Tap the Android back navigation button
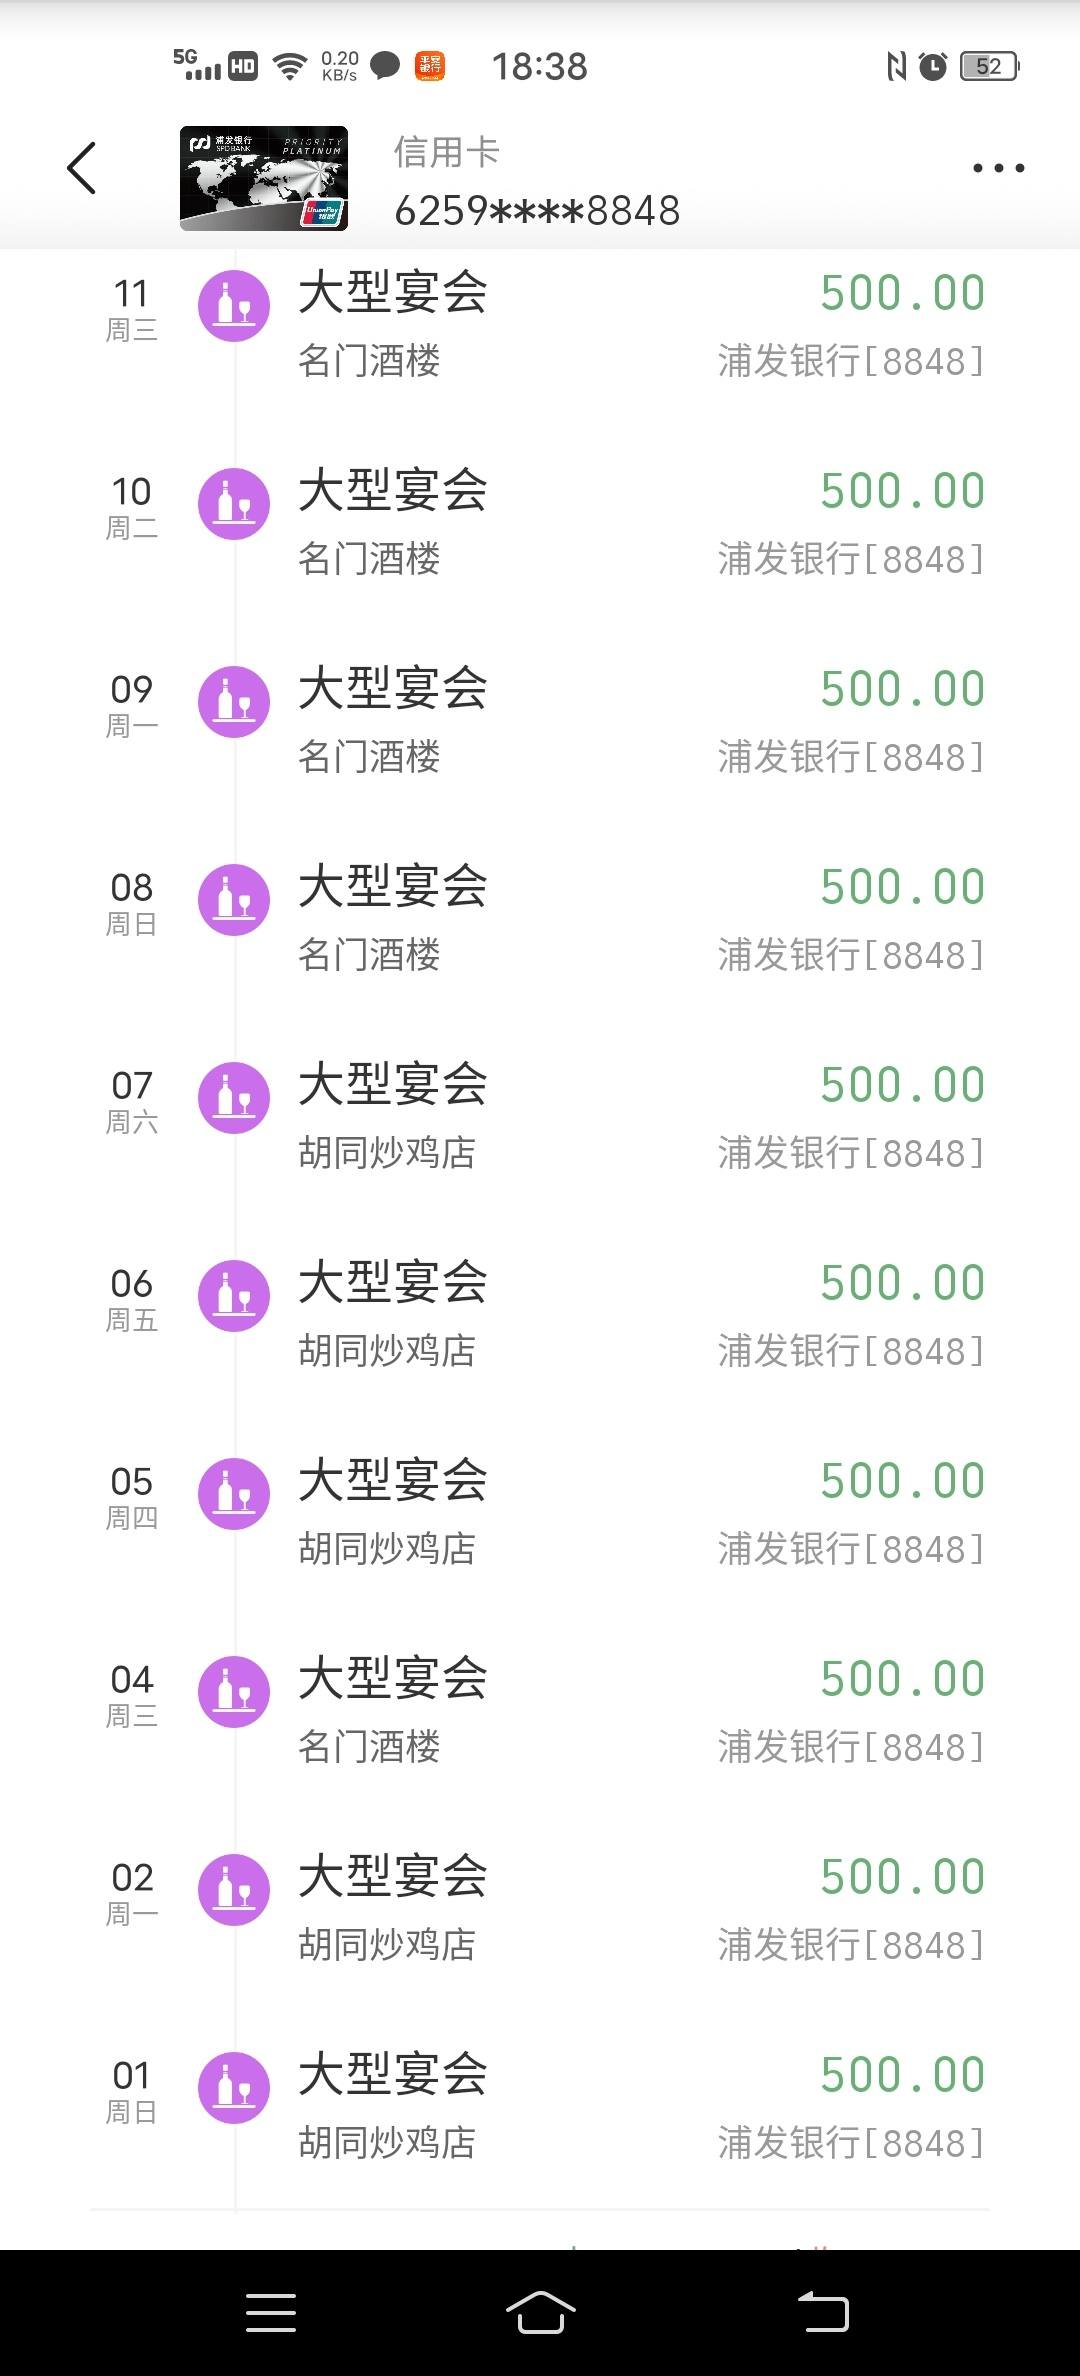Viewport: 1080px width, 2376px height. coord(822,2312)
